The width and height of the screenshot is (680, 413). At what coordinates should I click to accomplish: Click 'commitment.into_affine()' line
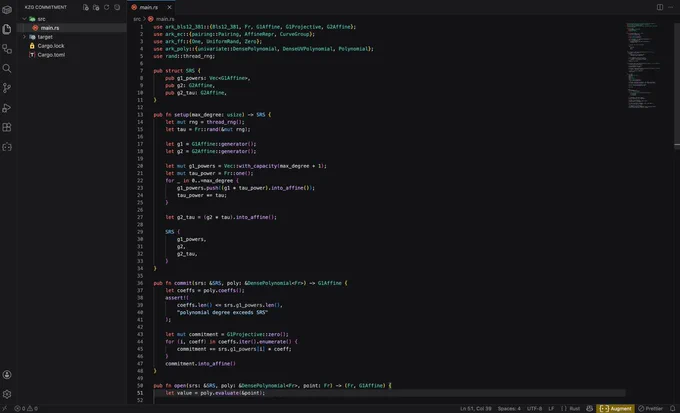[x=200, y=364]
